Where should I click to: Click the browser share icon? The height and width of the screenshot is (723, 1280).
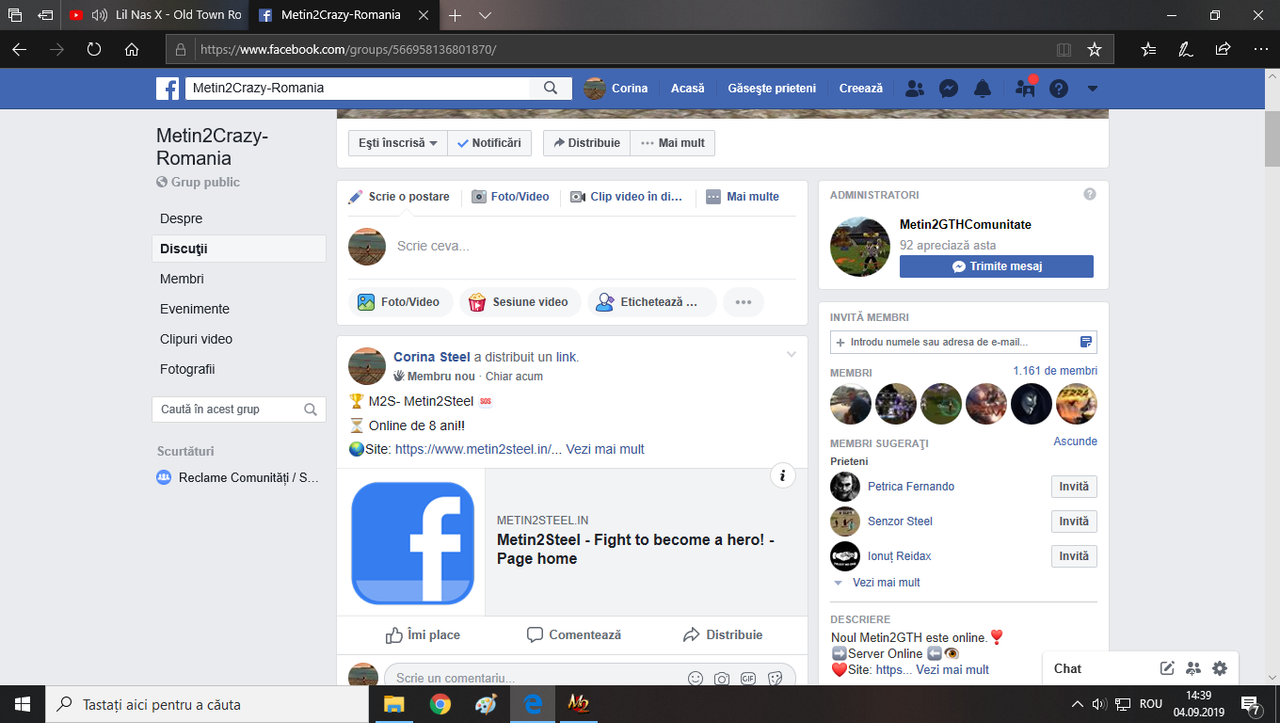point(1222,49)
